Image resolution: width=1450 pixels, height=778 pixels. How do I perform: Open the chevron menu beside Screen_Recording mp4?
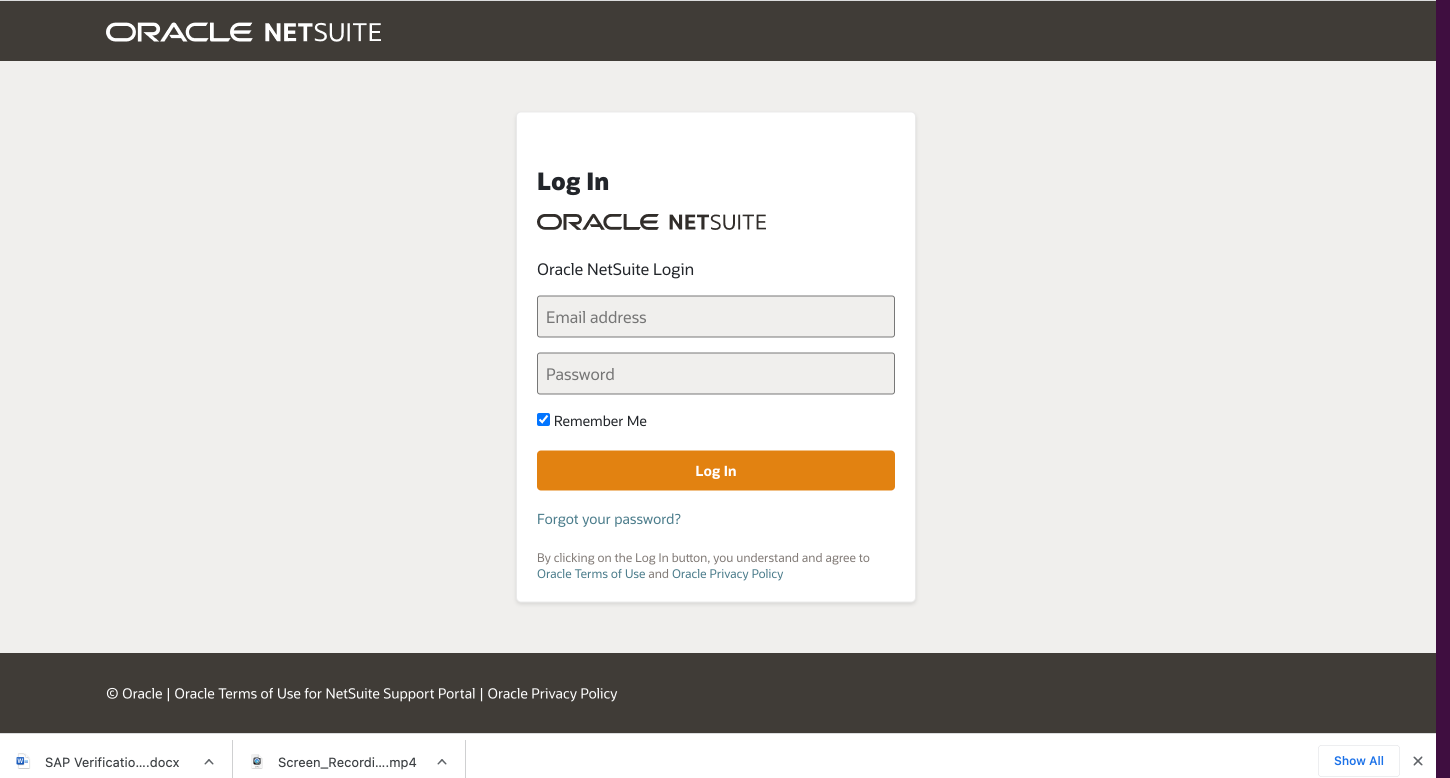click(x=442, y=761)
